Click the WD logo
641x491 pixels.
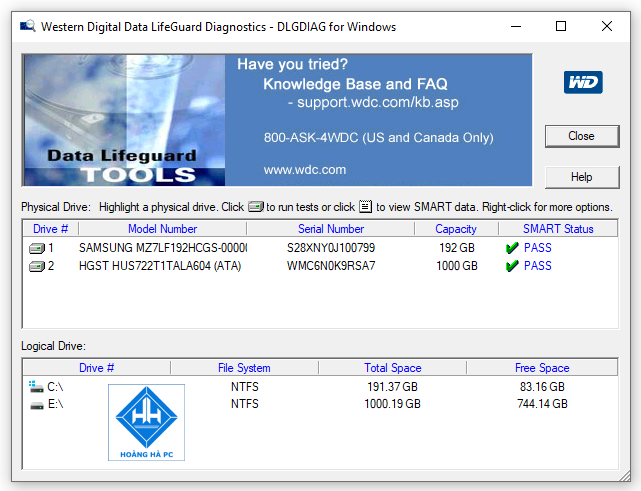point(583,82)
